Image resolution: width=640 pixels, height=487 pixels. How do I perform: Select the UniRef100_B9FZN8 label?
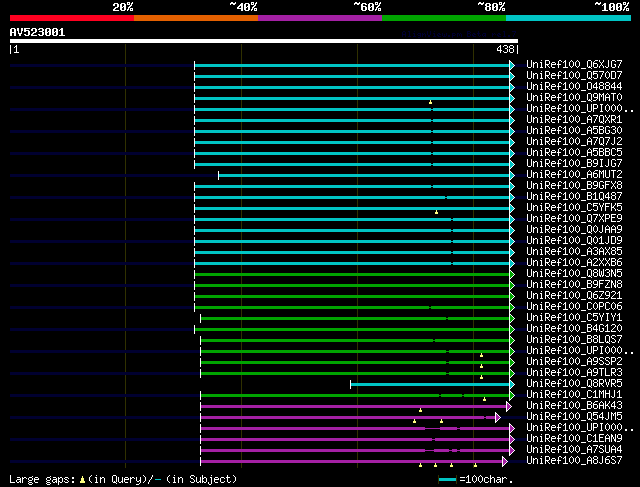click(x=574, y=285)
